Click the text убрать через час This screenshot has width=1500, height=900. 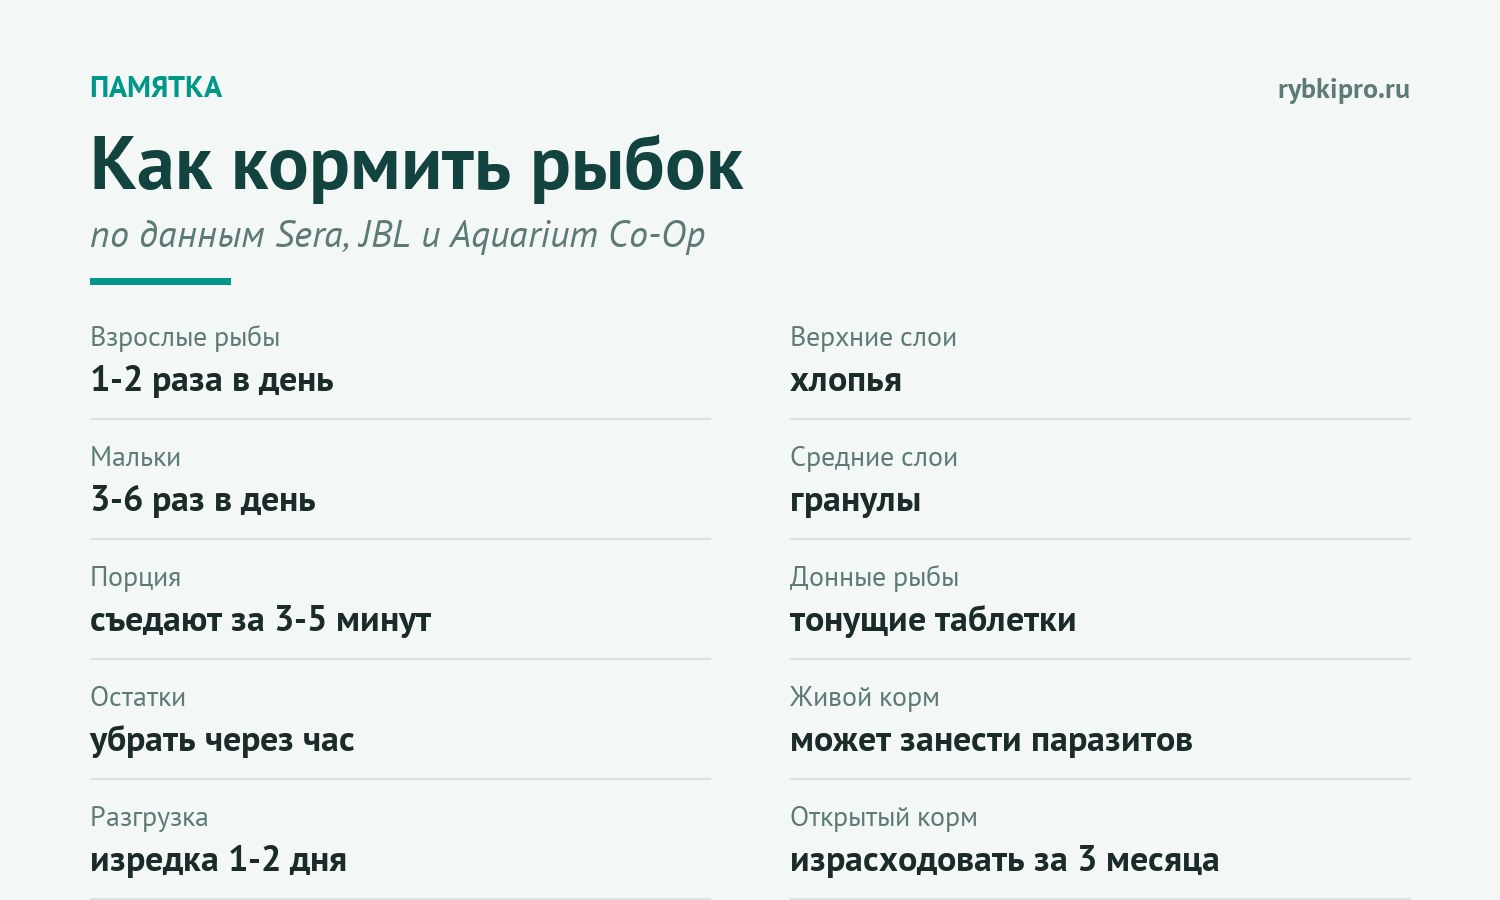[x=222, y=740]
